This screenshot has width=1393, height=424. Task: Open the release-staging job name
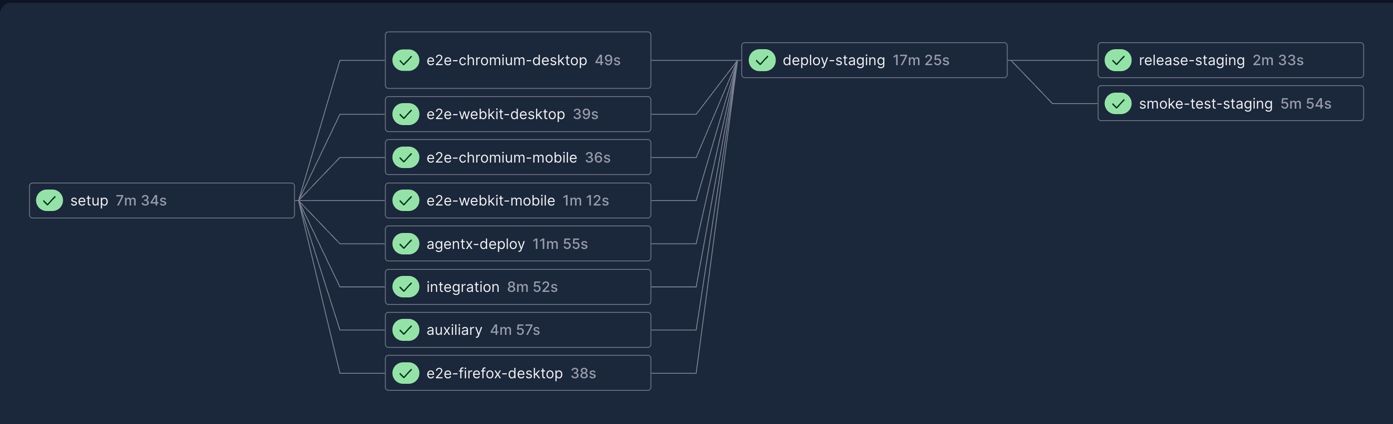tap(1191, 60)
